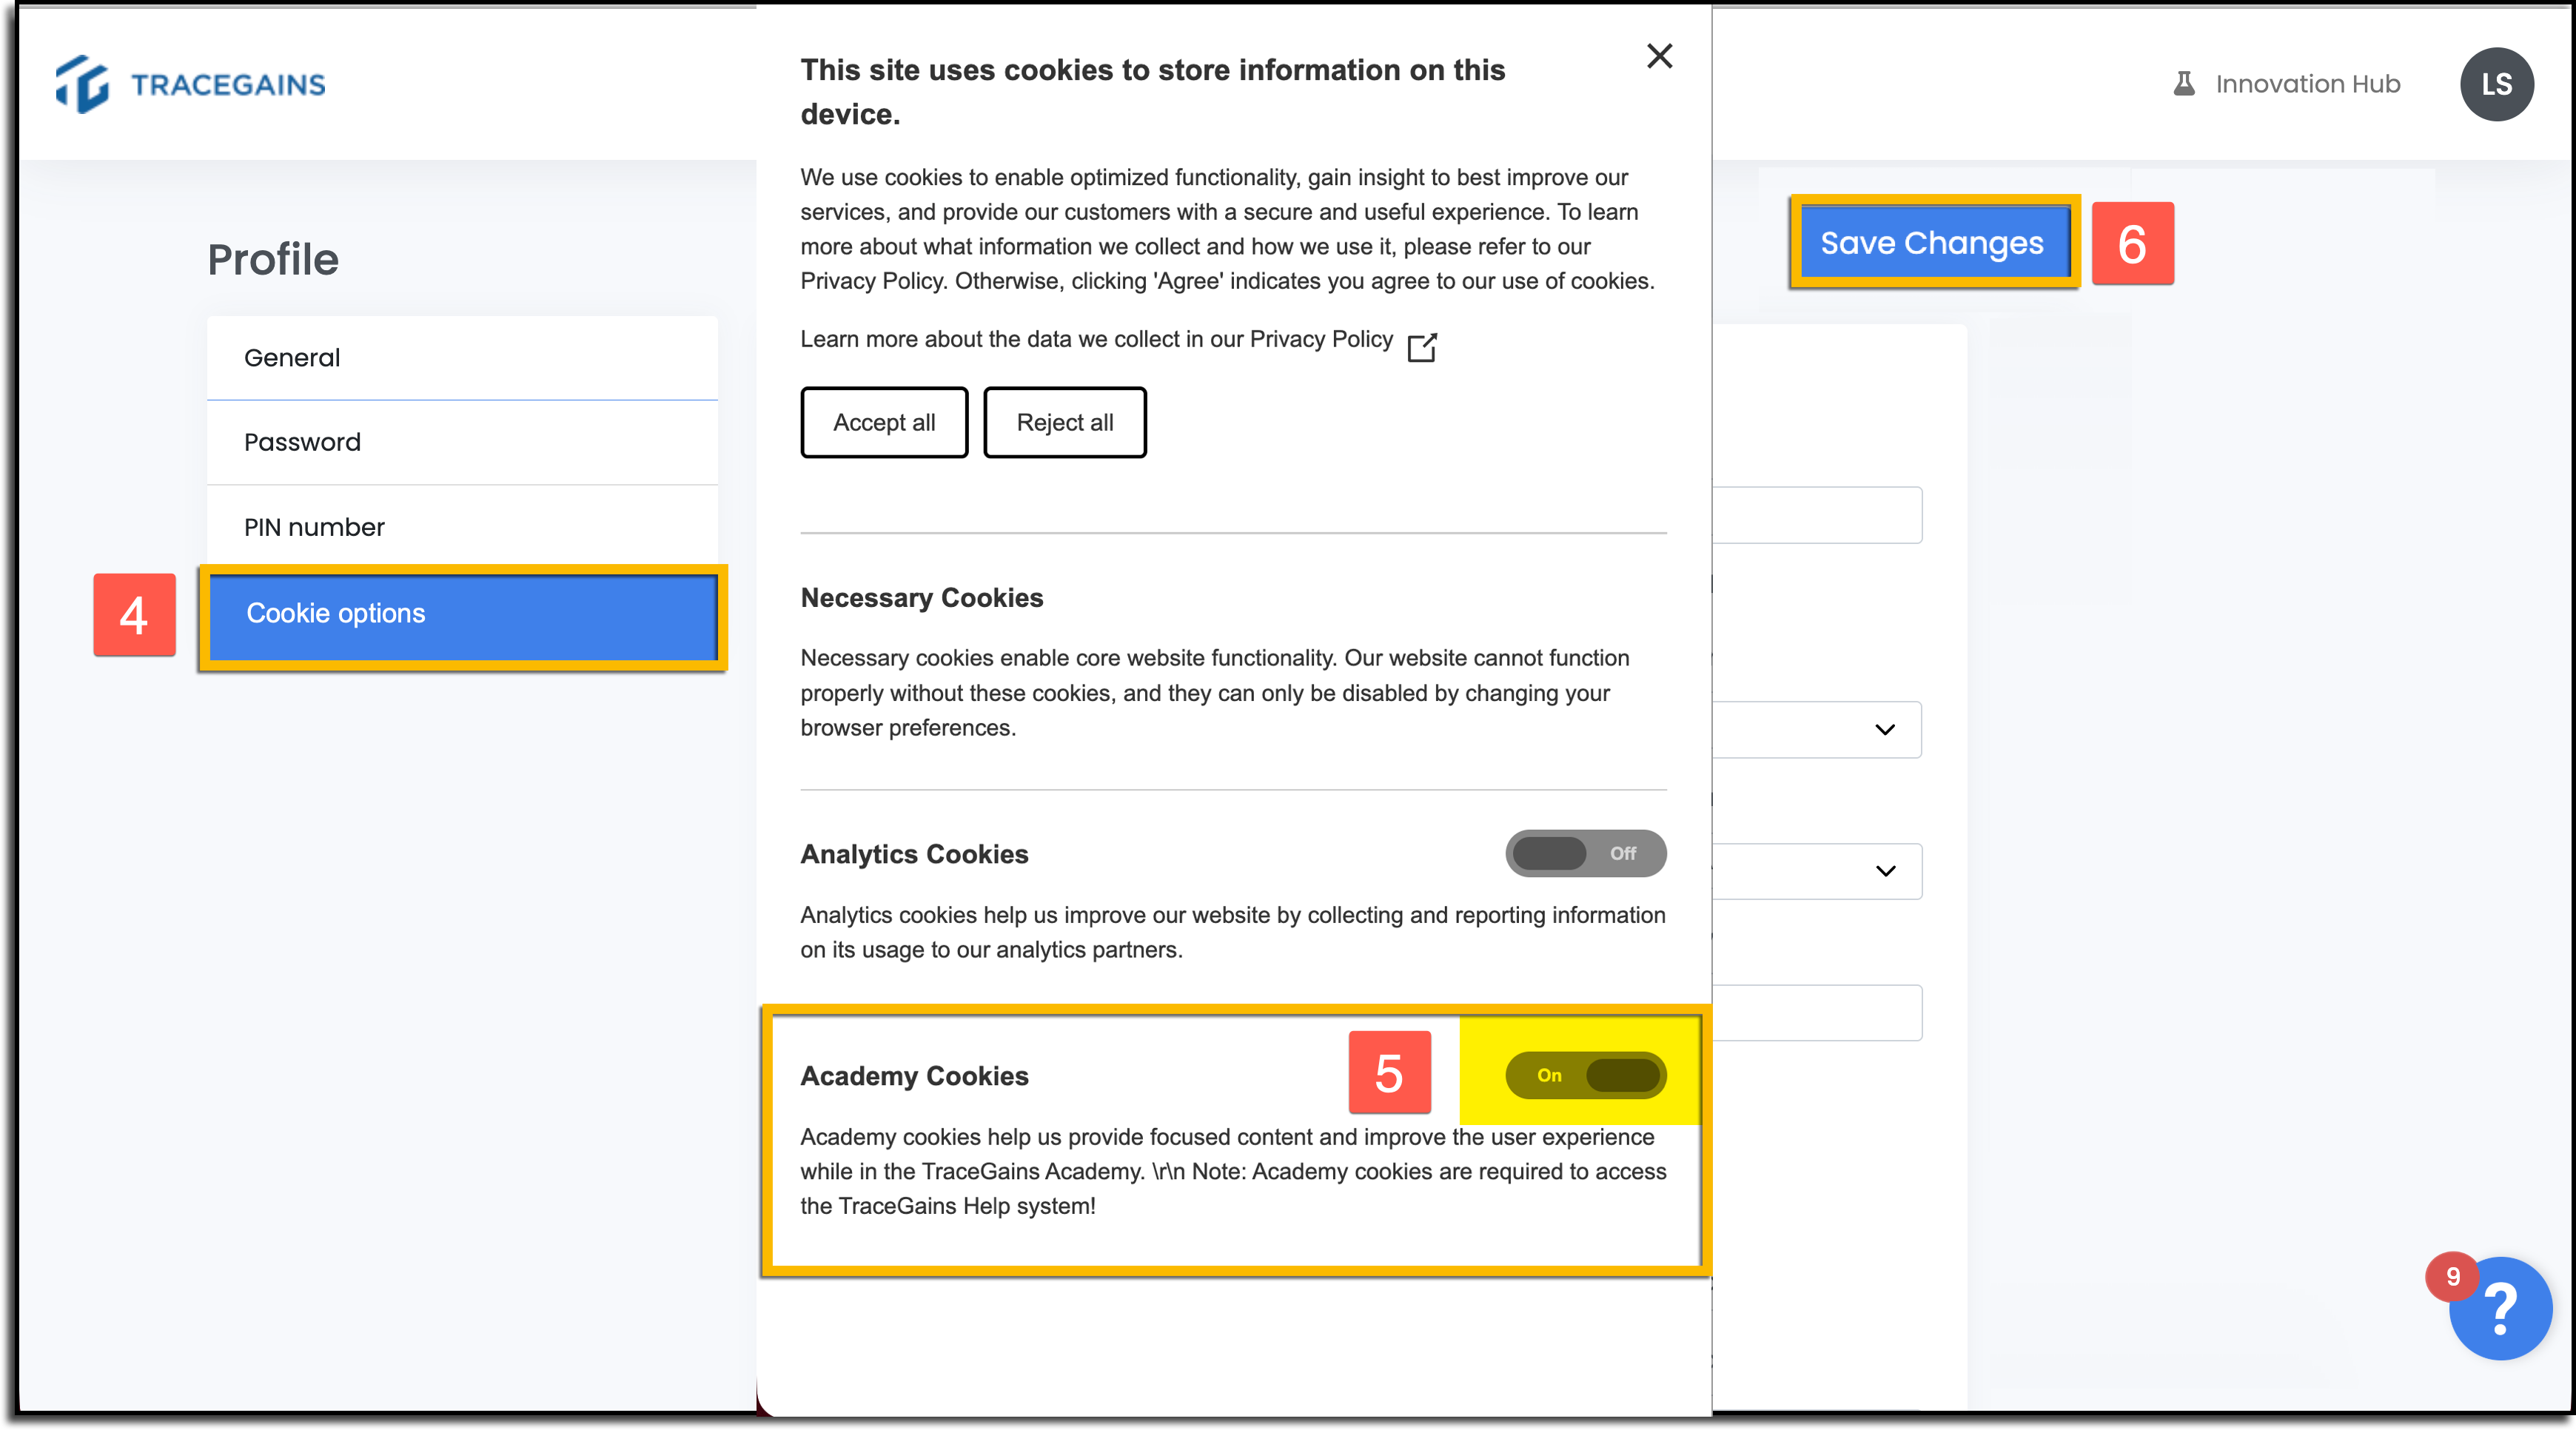The width and height of the screenshot is (2576, 1430).
Task: Click the red 9 notification badge
Action: tap(2452, 1276)
